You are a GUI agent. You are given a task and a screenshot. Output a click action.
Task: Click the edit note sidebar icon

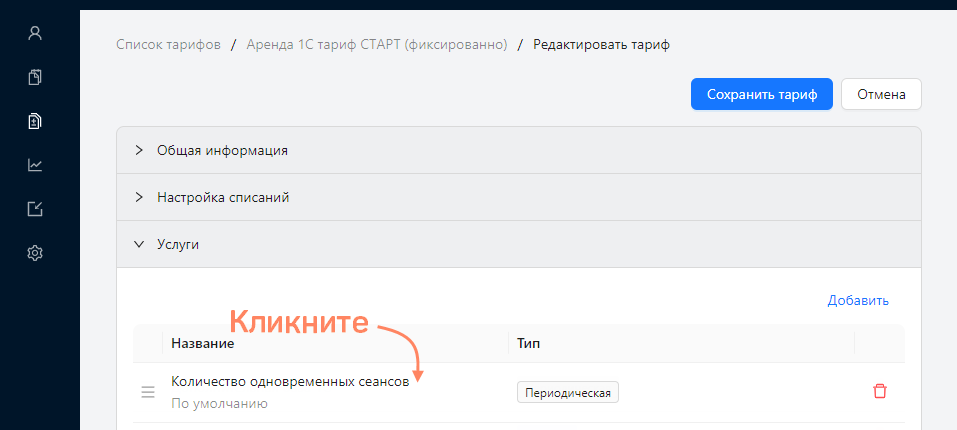point(35,209)
